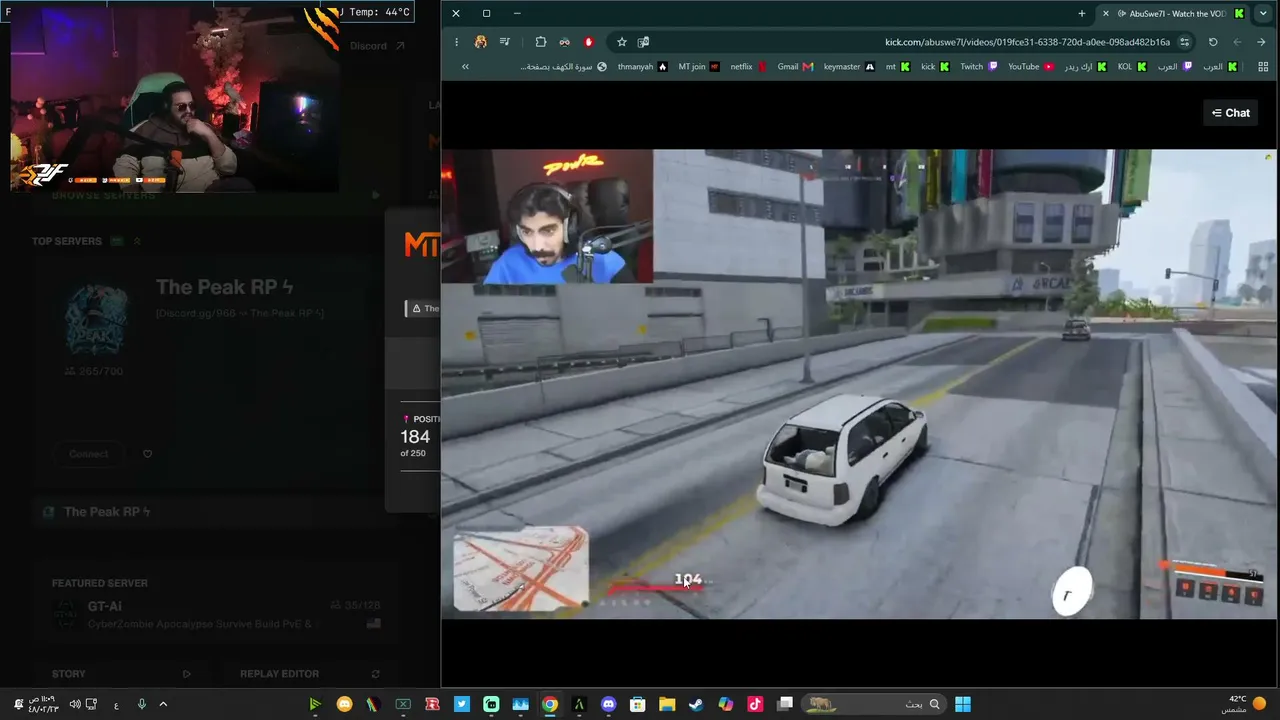Open the keymaster bookmark

[849, 67]
